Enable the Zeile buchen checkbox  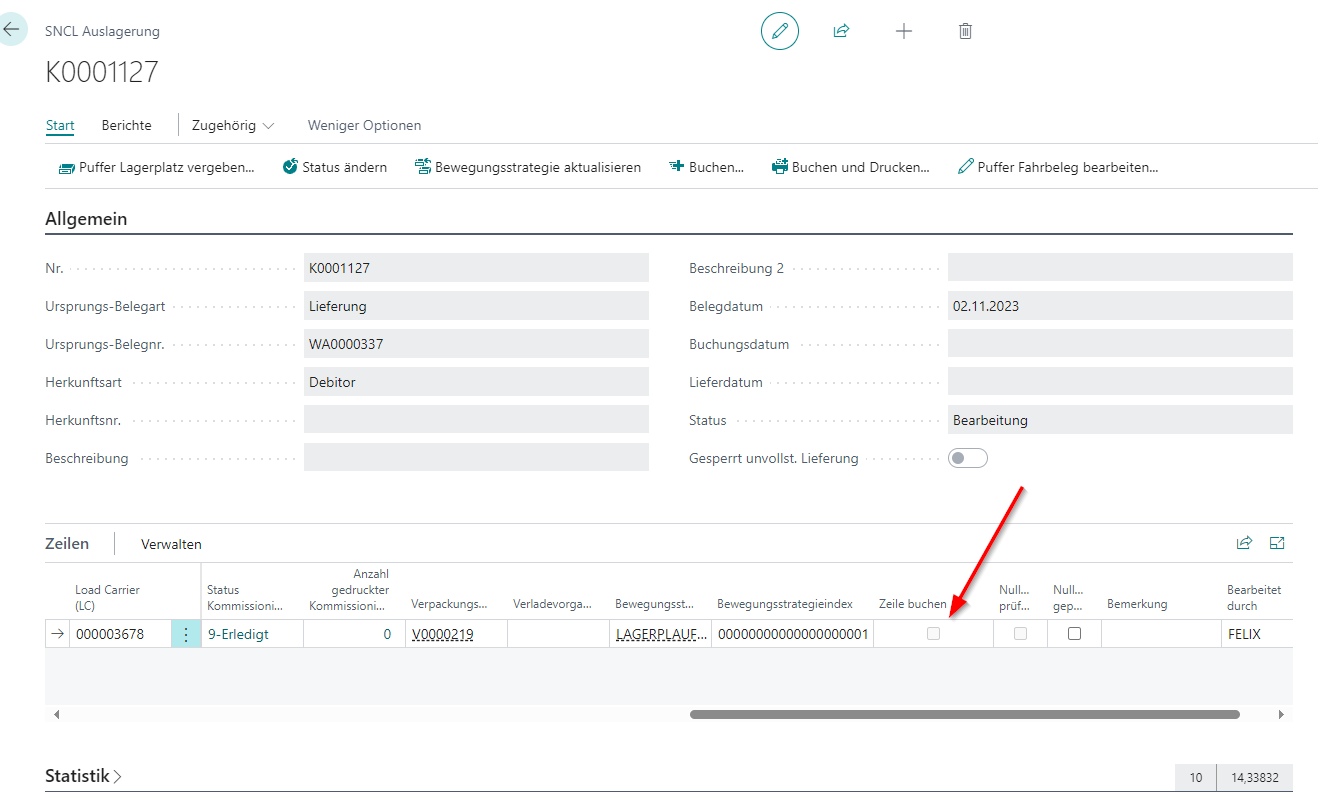click(x=932, y=633)
